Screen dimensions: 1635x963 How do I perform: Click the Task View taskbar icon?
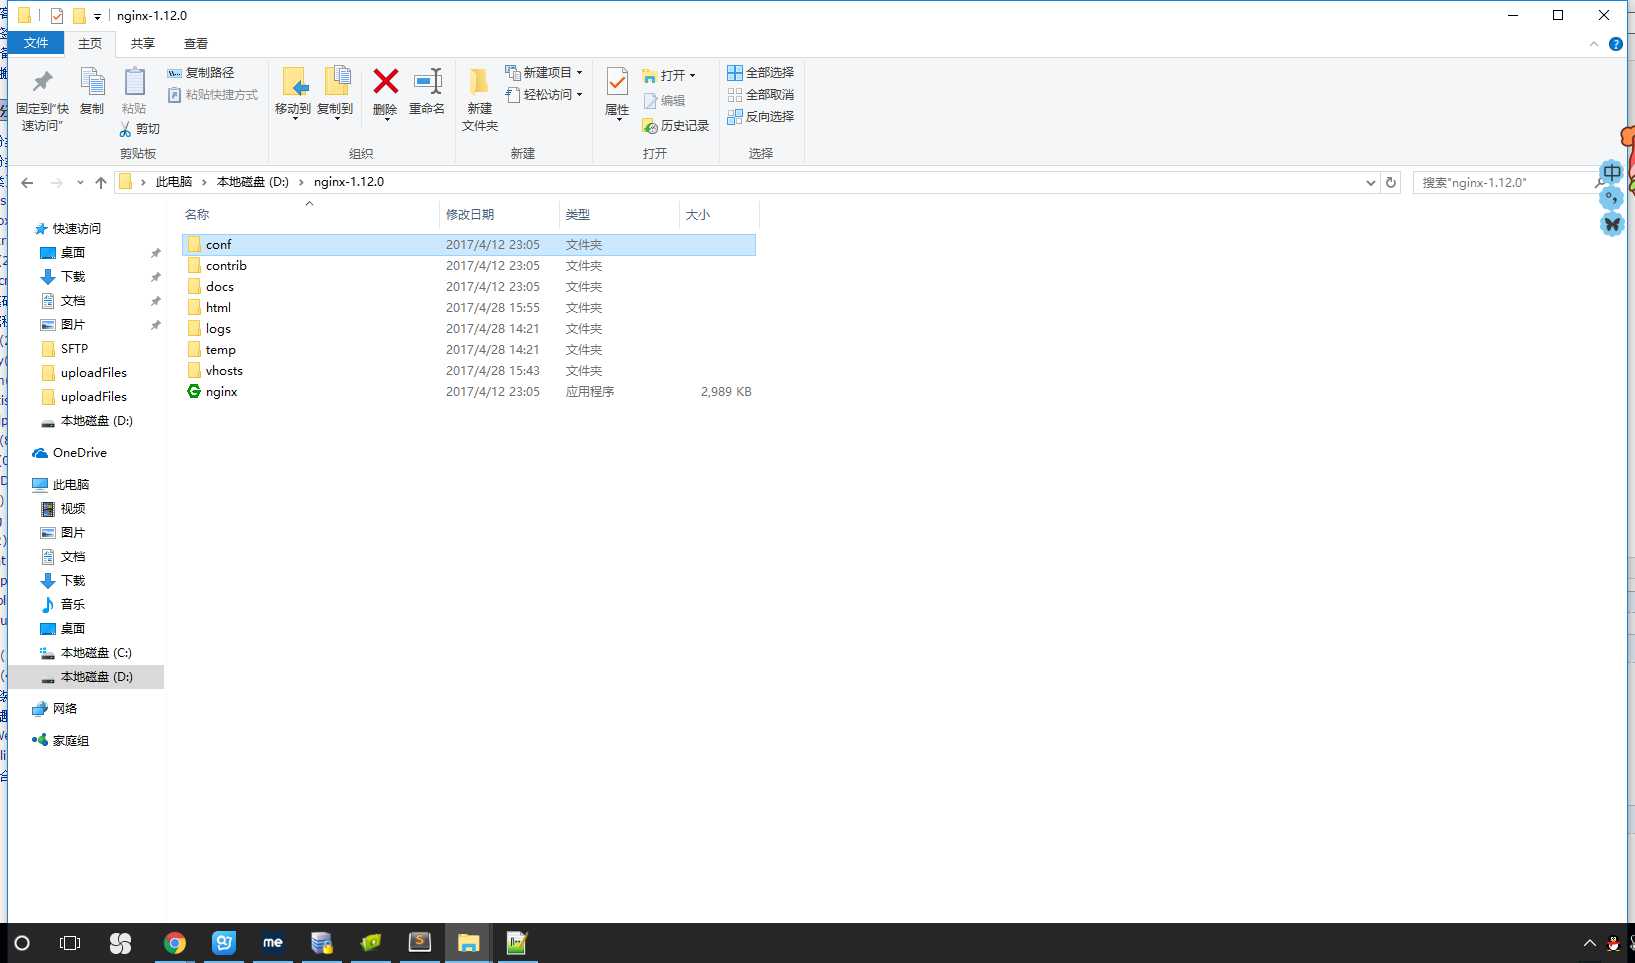pos(70,943)
